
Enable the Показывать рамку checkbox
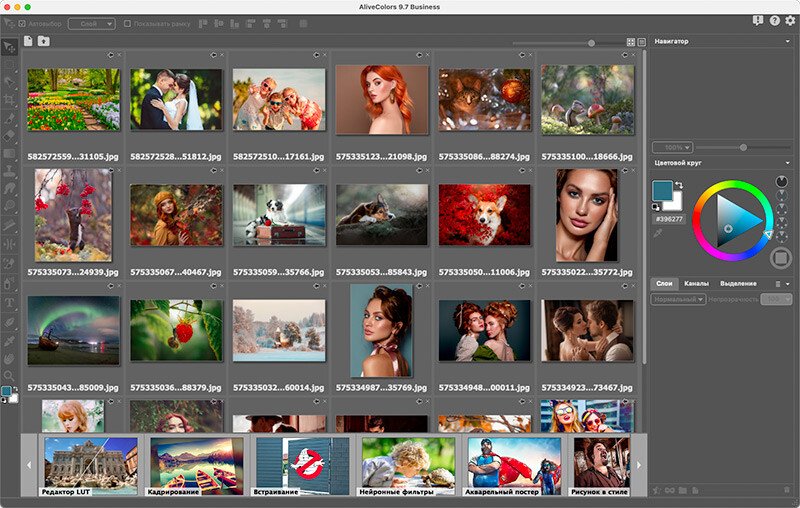128,23
